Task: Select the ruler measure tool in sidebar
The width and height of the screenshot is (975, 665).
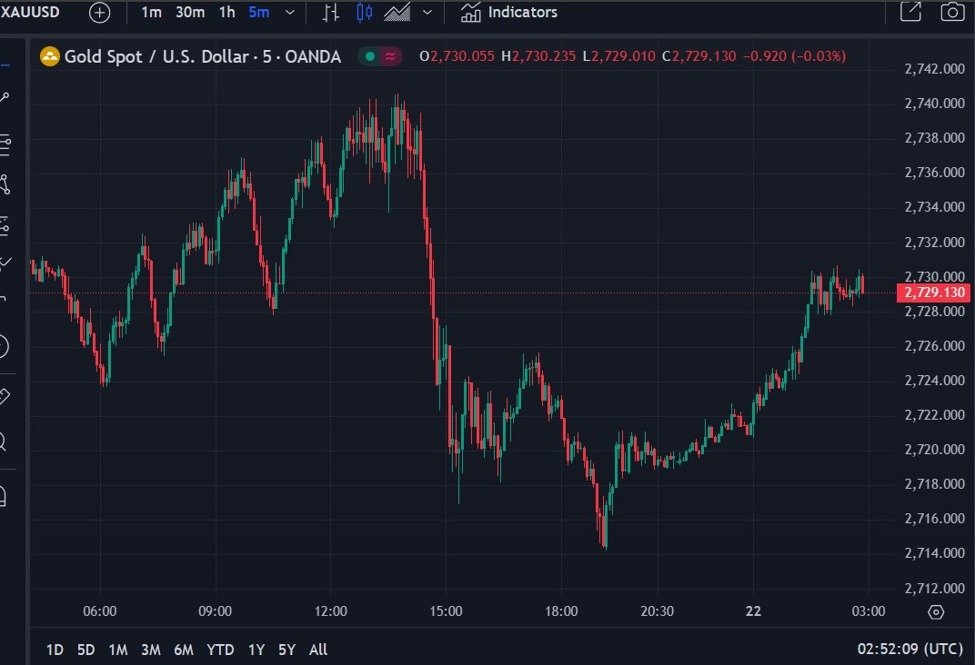Action: [4, 397]
